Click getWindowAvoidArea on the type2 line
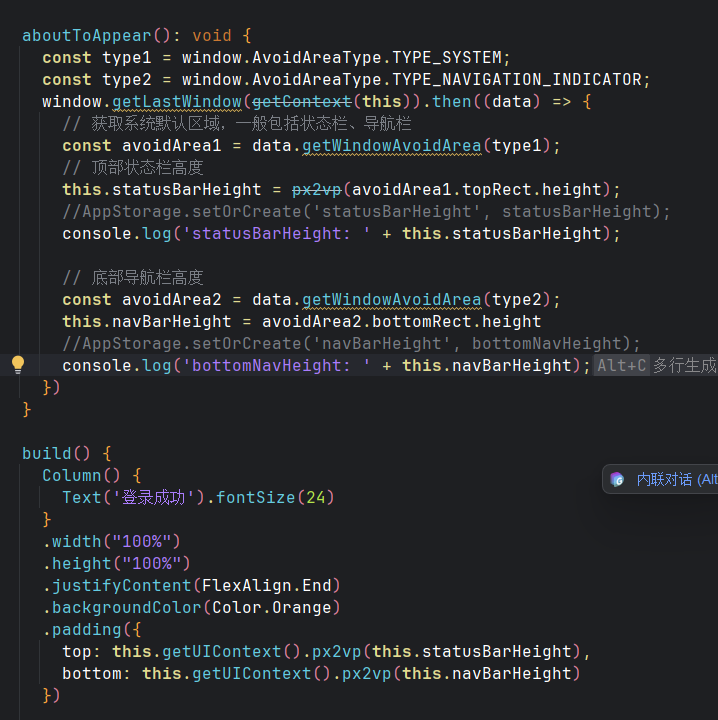 [x=392, y=300]
